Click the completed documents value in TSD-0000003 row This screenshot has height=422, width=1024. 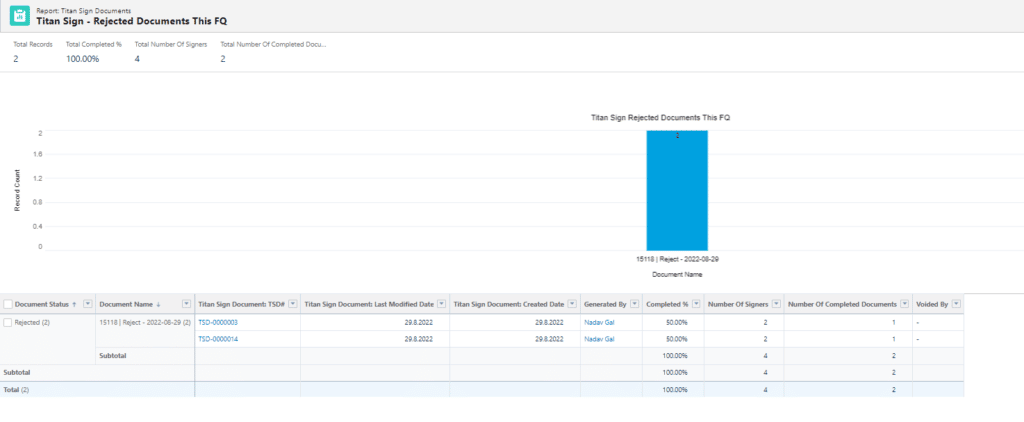point(893,323)
